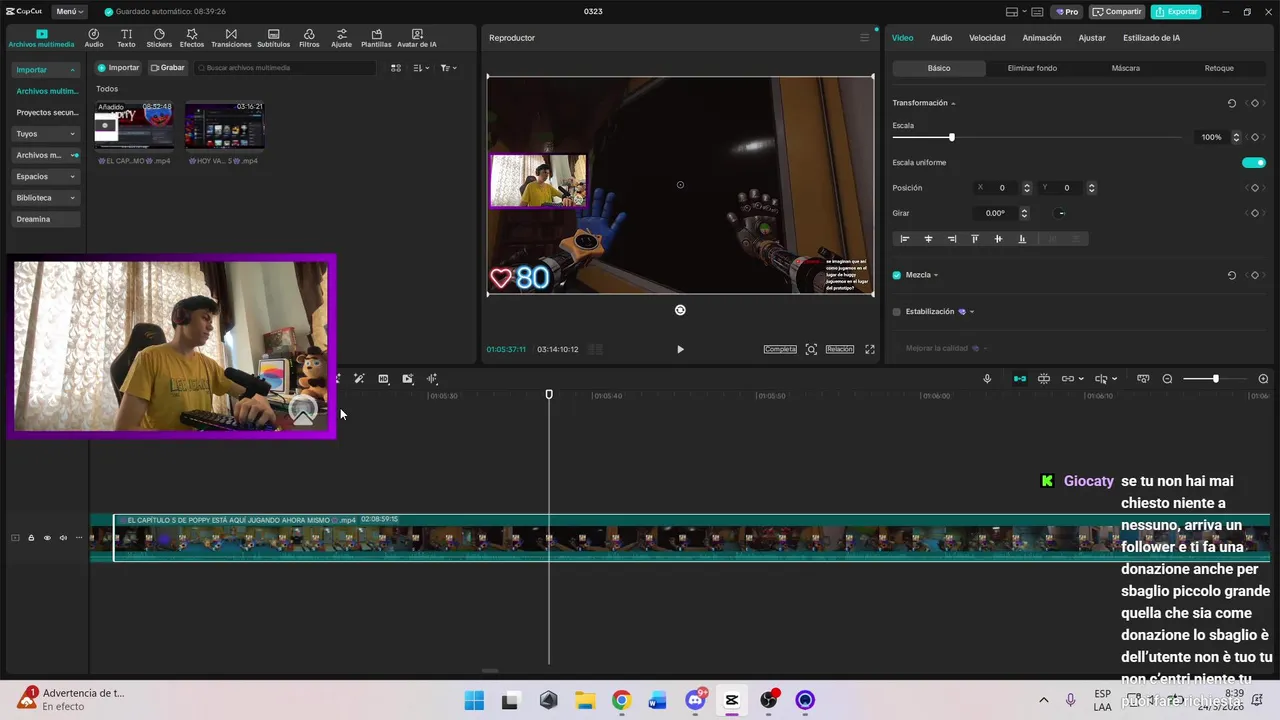
Task: Toggle auto snapping icon in timeline
Action: (x=1044, y=379)
